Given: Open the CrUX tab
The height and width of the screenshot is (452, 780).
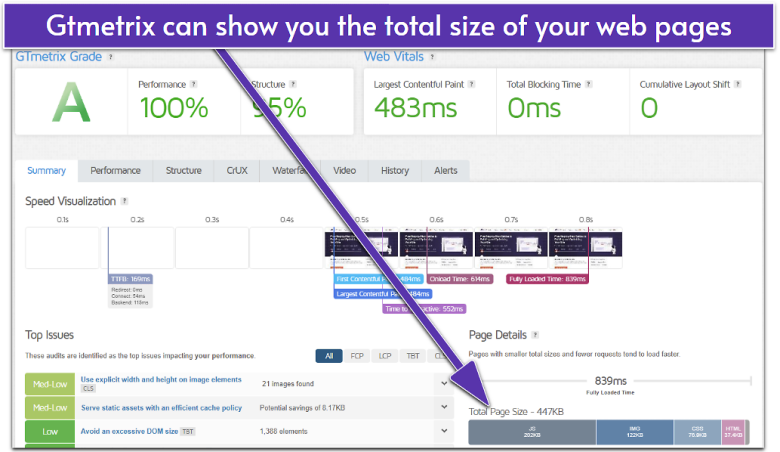Looking at the screenshot, I should [x=237, y=171].
